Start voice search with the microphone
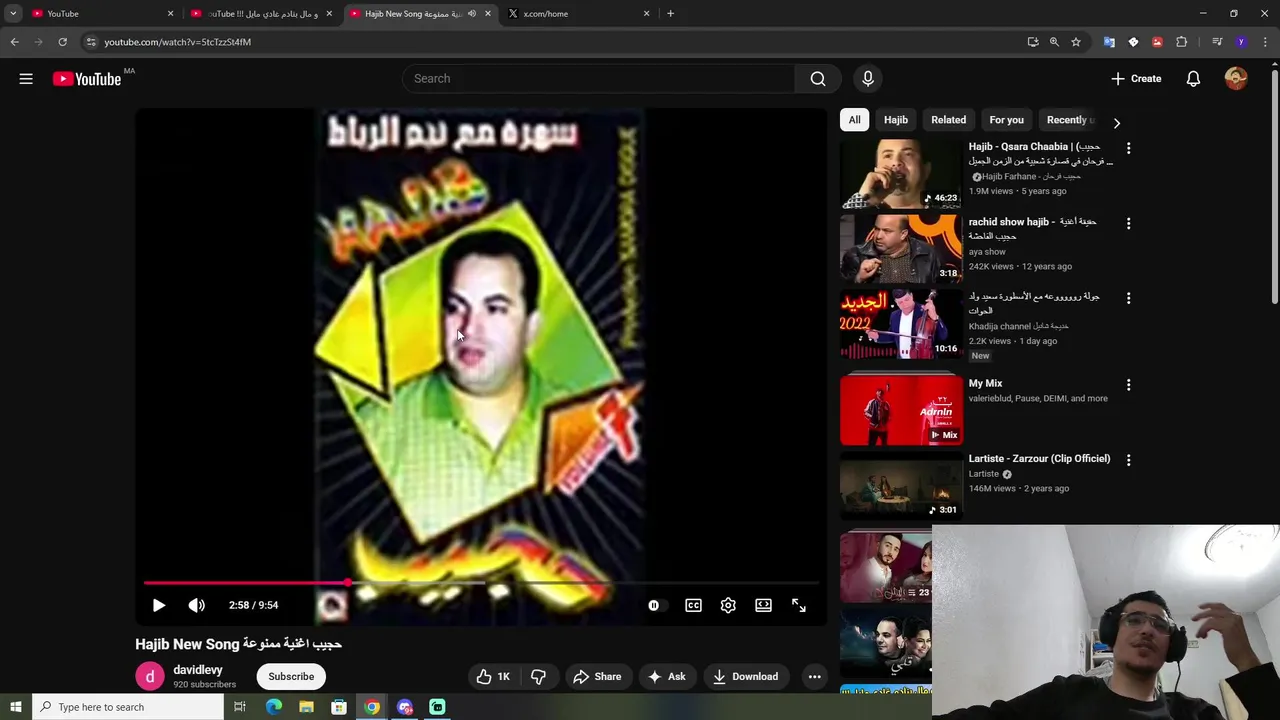 tap(868, 79)
